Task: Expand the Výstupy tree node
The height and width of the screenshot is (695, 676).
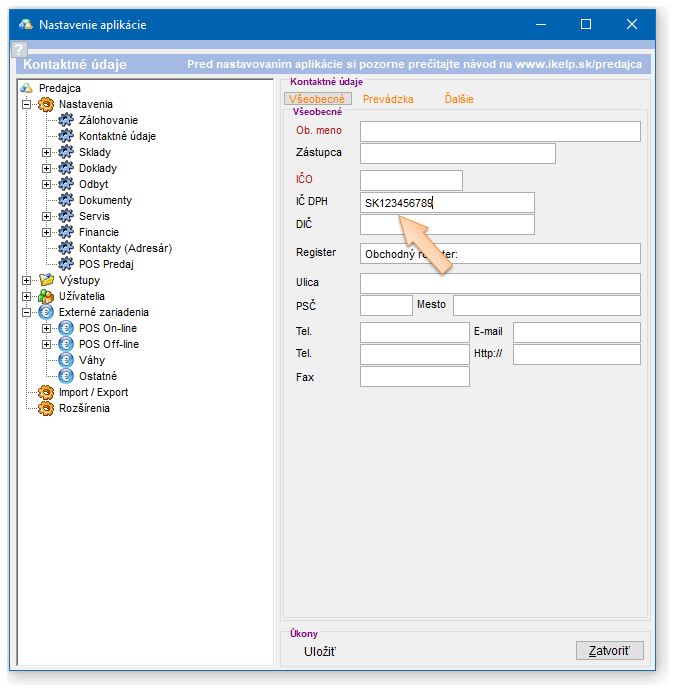Action: [26, 280]
